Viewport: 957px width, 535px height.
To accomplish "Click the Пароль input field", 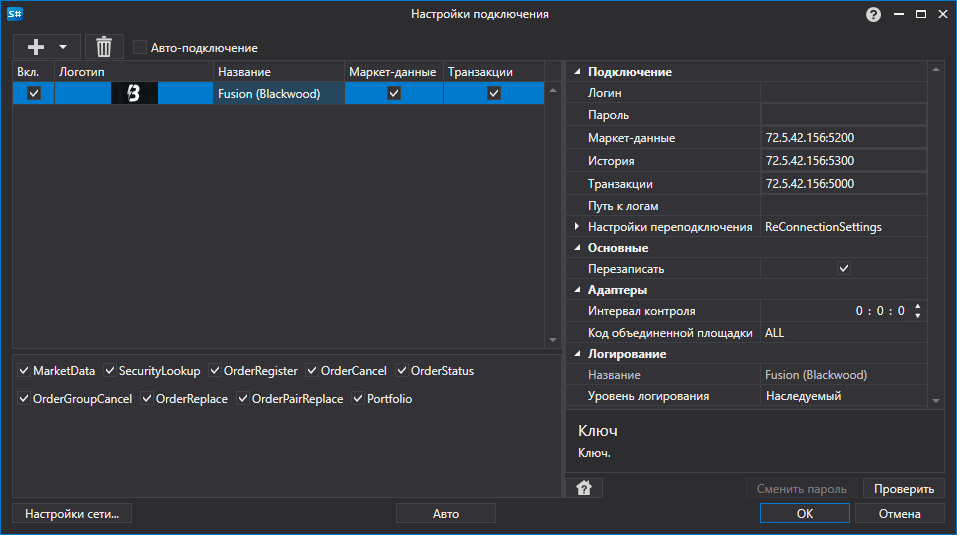I will click(x=843, y=115).
